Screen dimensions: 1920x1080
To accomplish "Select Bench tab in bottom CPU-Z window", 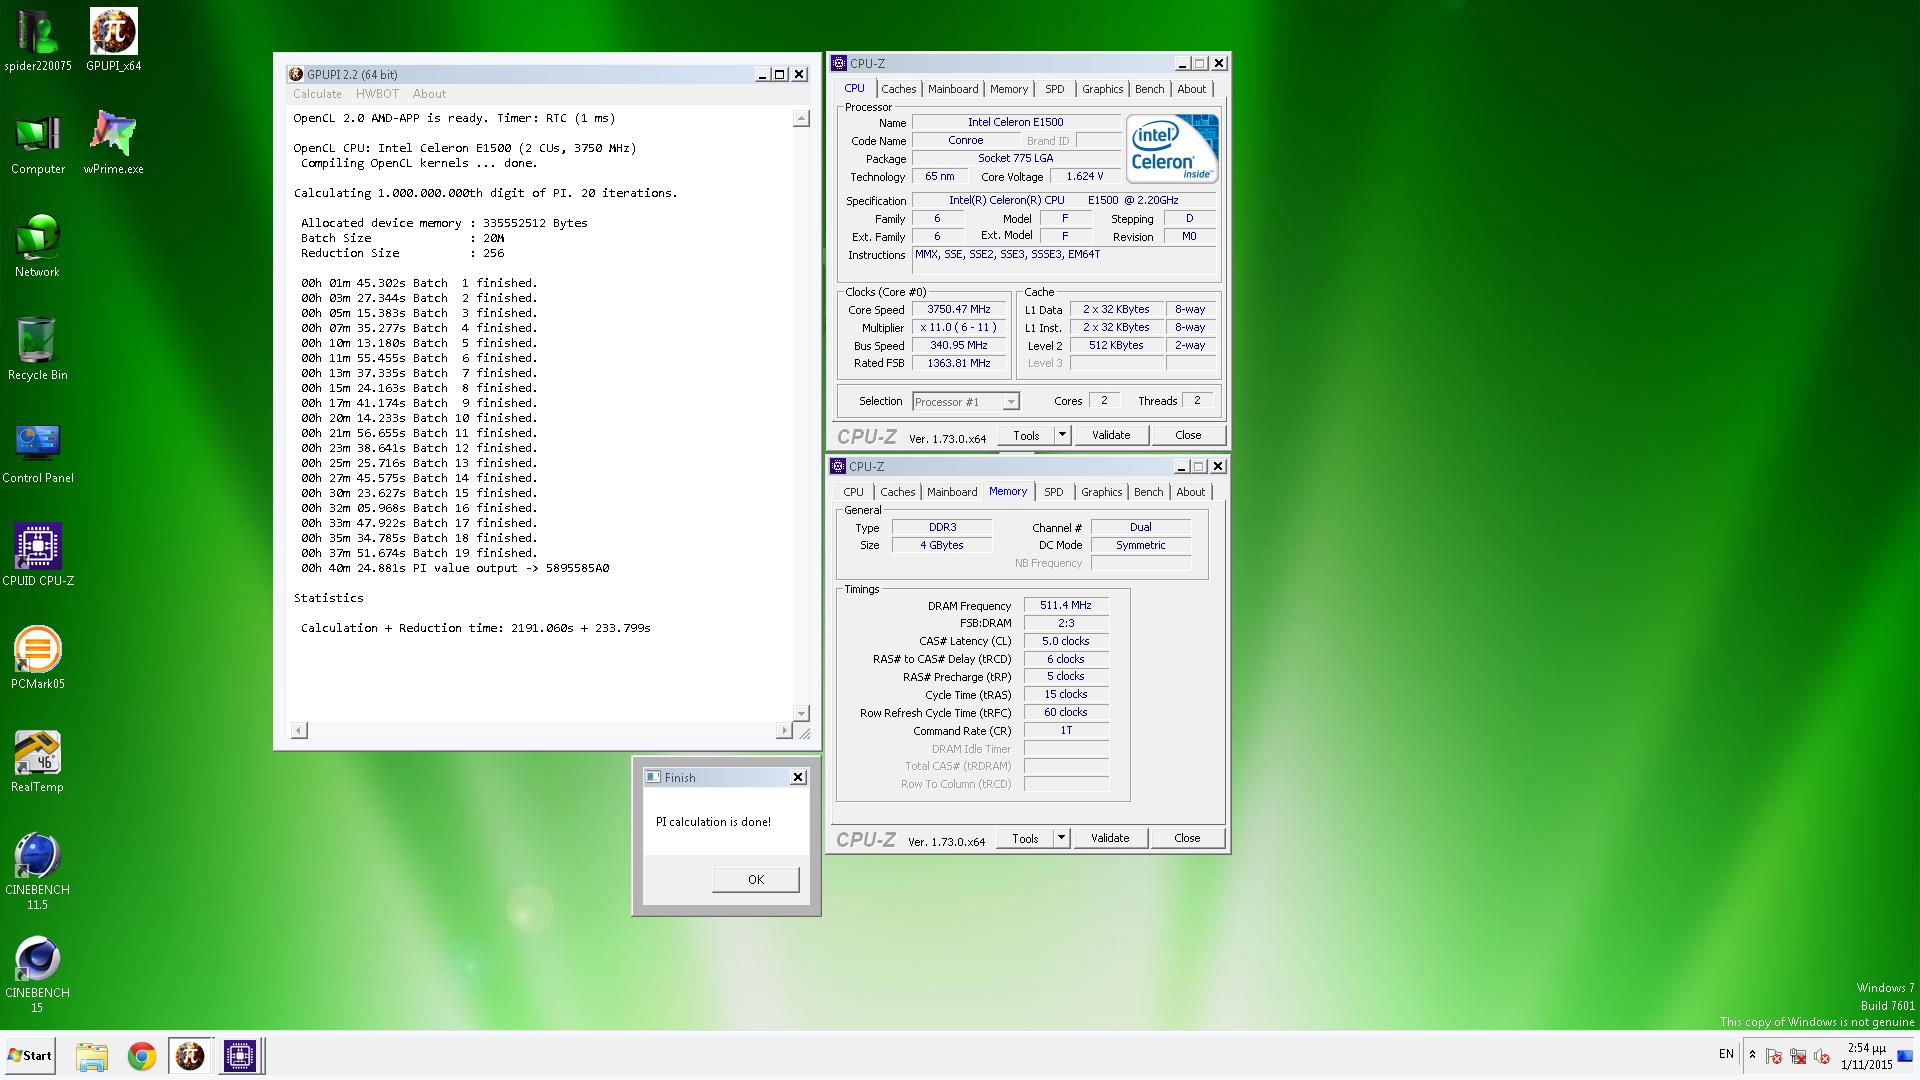I will [1148, 492].
